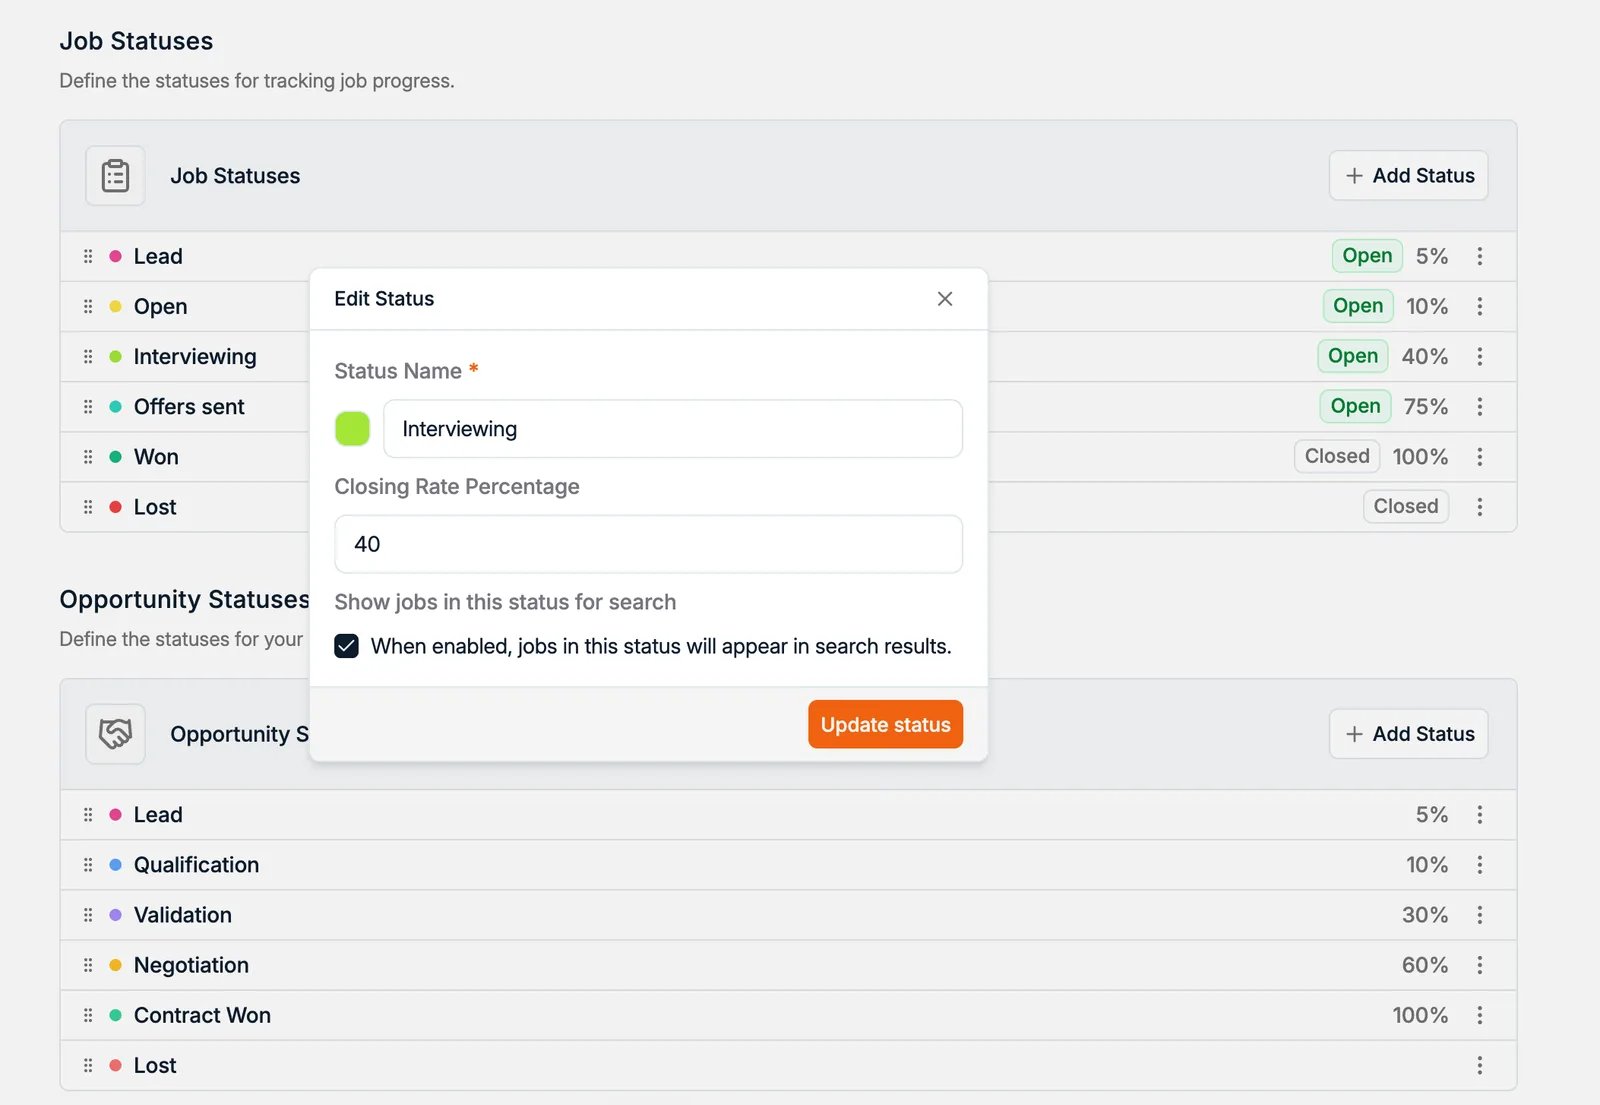The width and height of the screenshot is (1600, 1105).
Task: Open the three-dot menu for Interviewing row
Action: click(1480, 356)
